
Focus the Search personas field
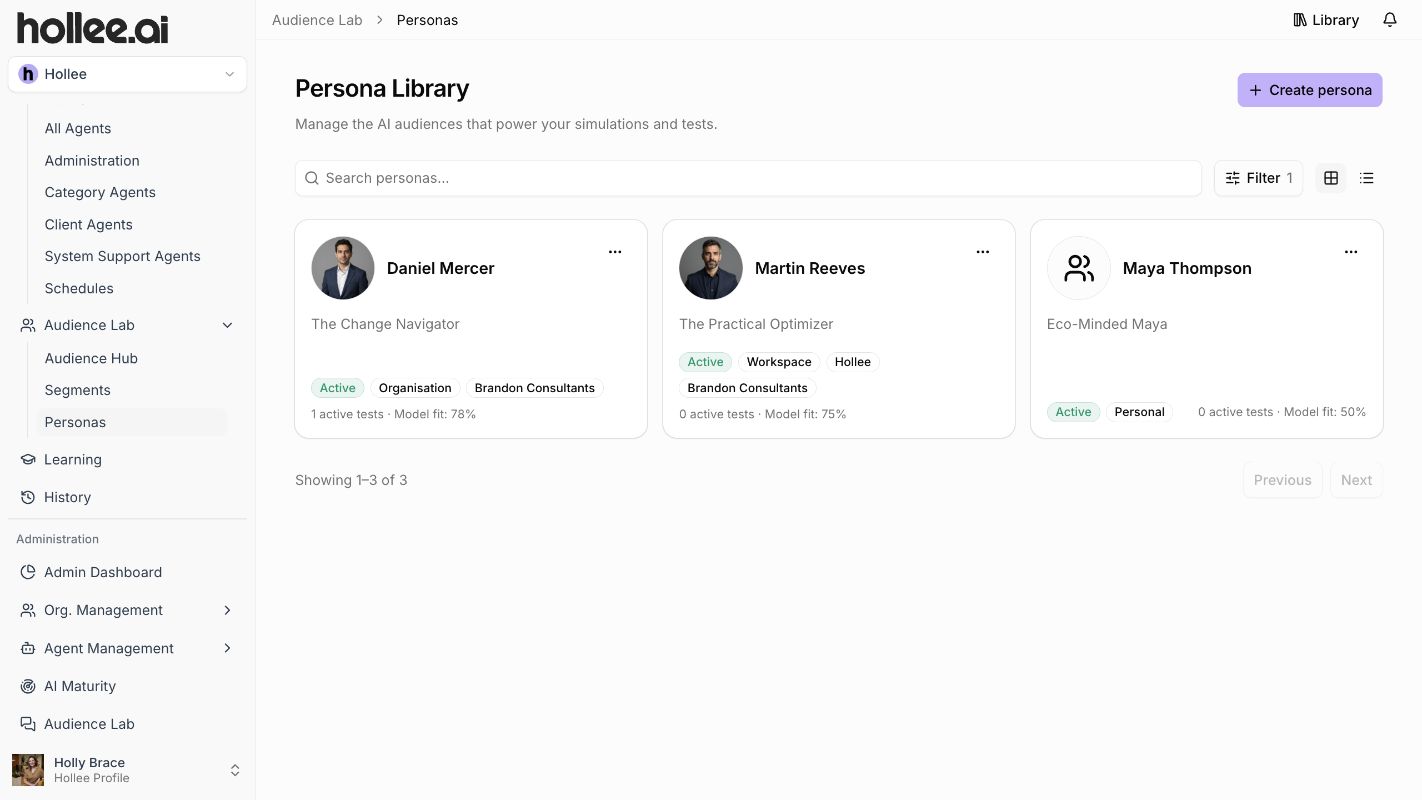pos(748,178)
